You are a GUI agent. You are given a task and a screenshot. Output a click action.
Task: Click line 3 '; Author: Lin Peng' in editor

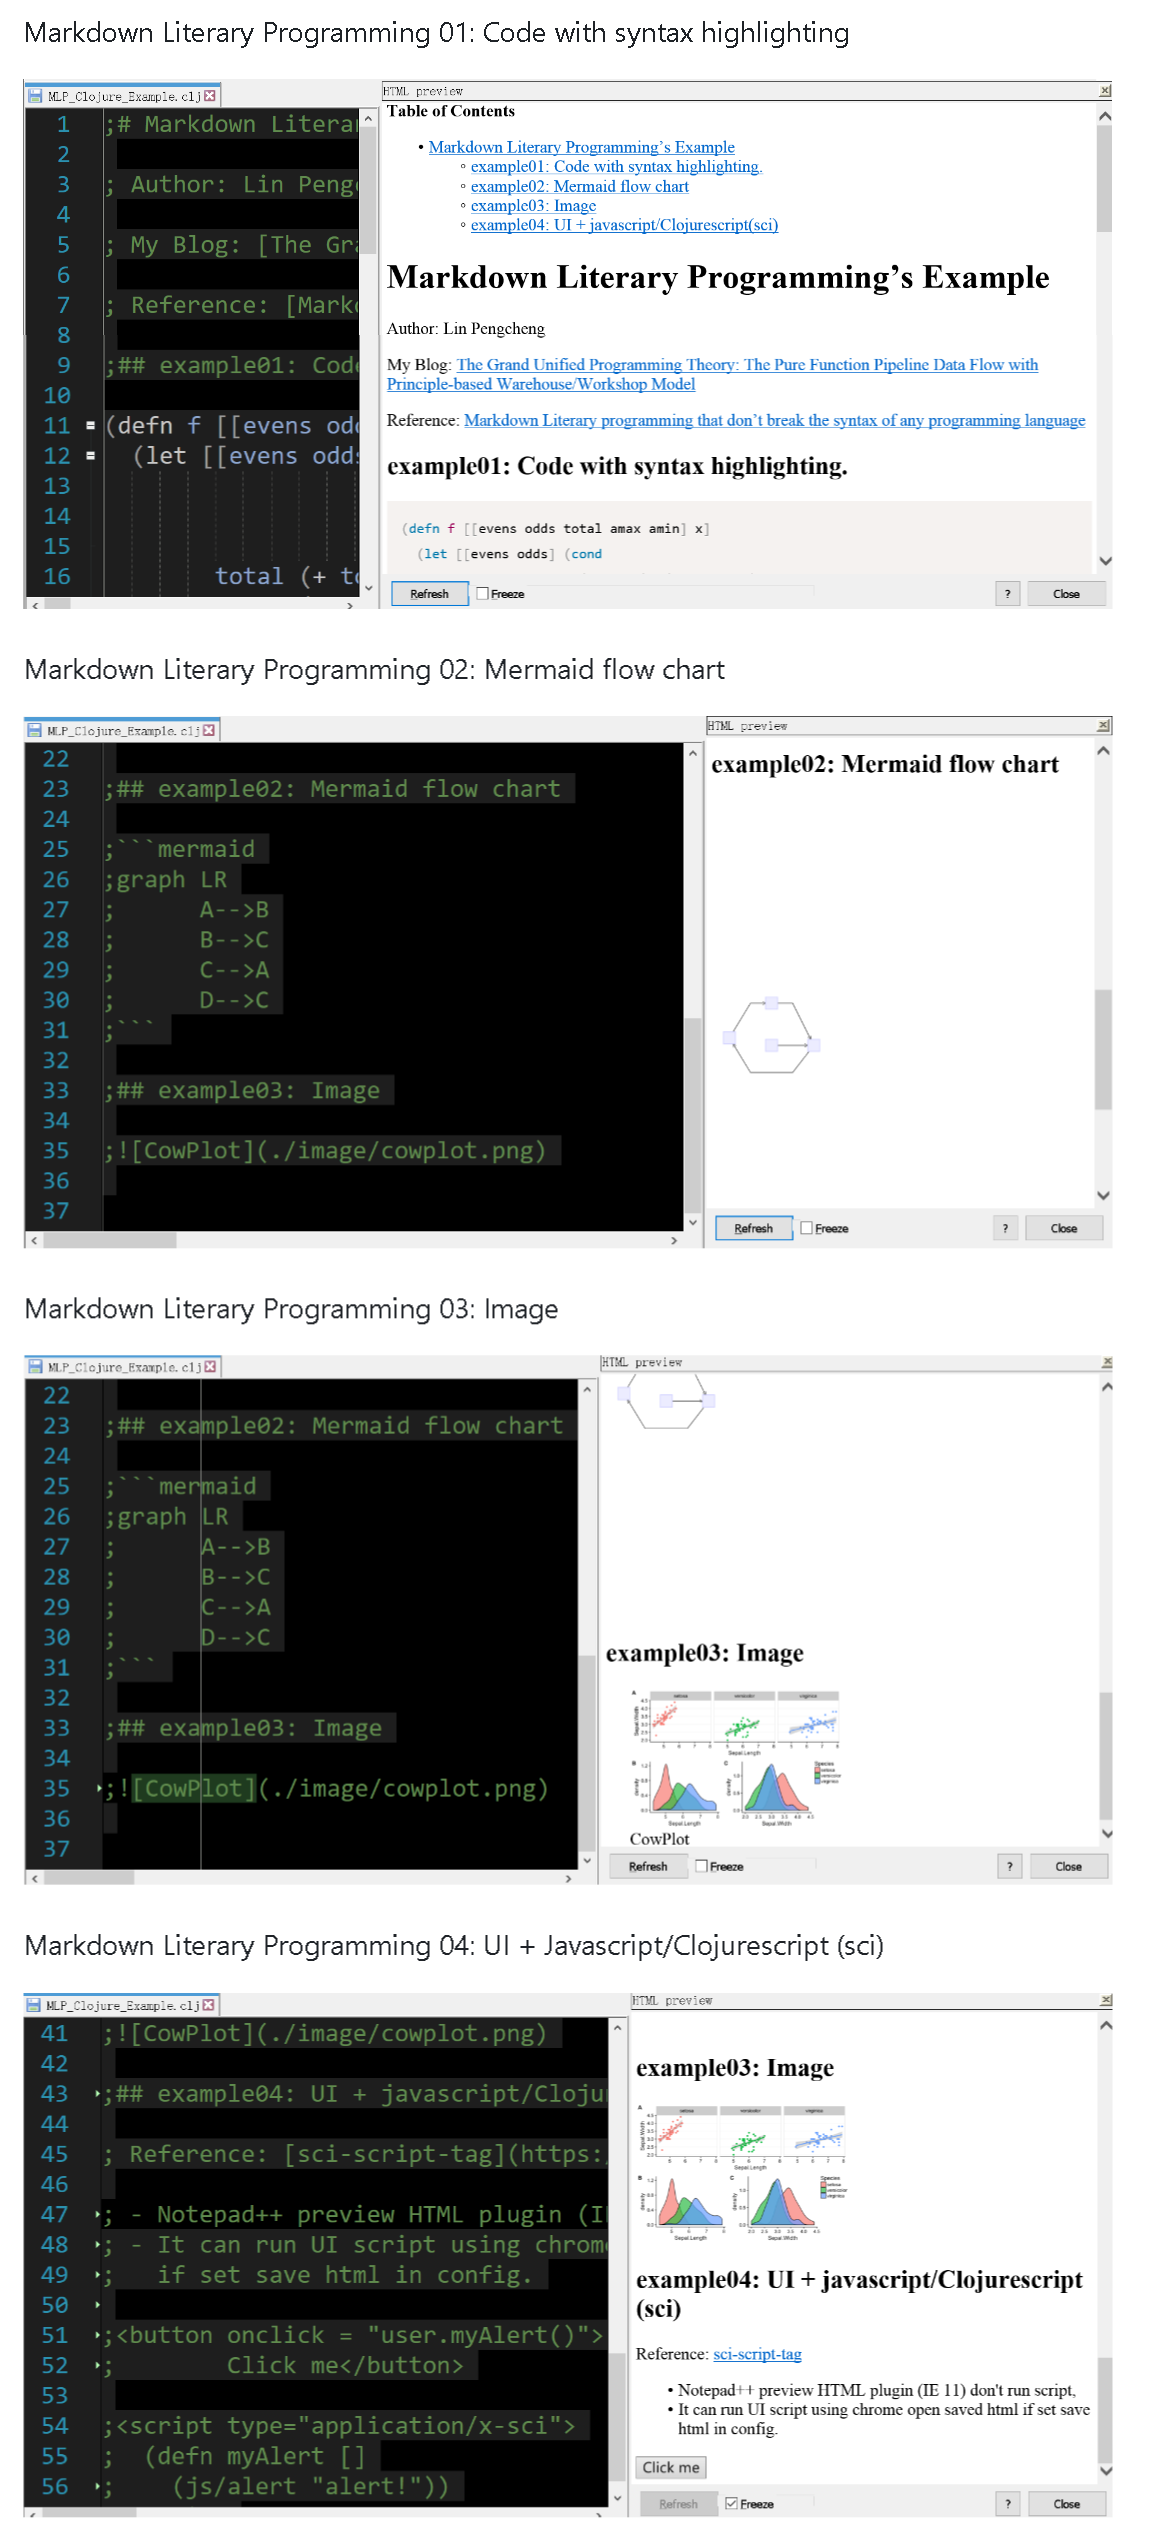pos(231,185)
